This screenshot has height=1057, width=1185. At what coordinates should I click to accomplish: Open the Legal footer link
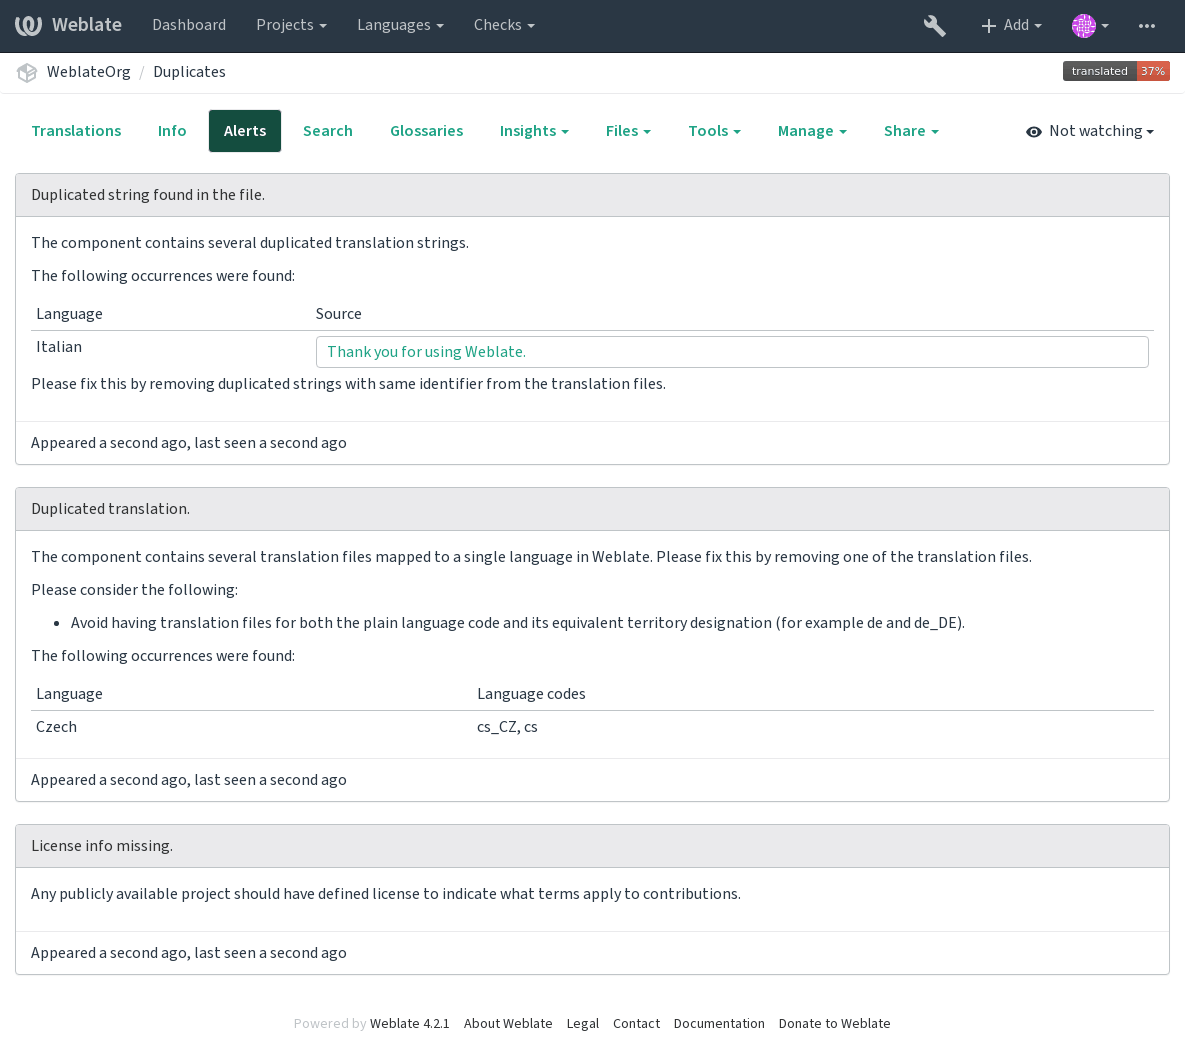coord(583,1024)
